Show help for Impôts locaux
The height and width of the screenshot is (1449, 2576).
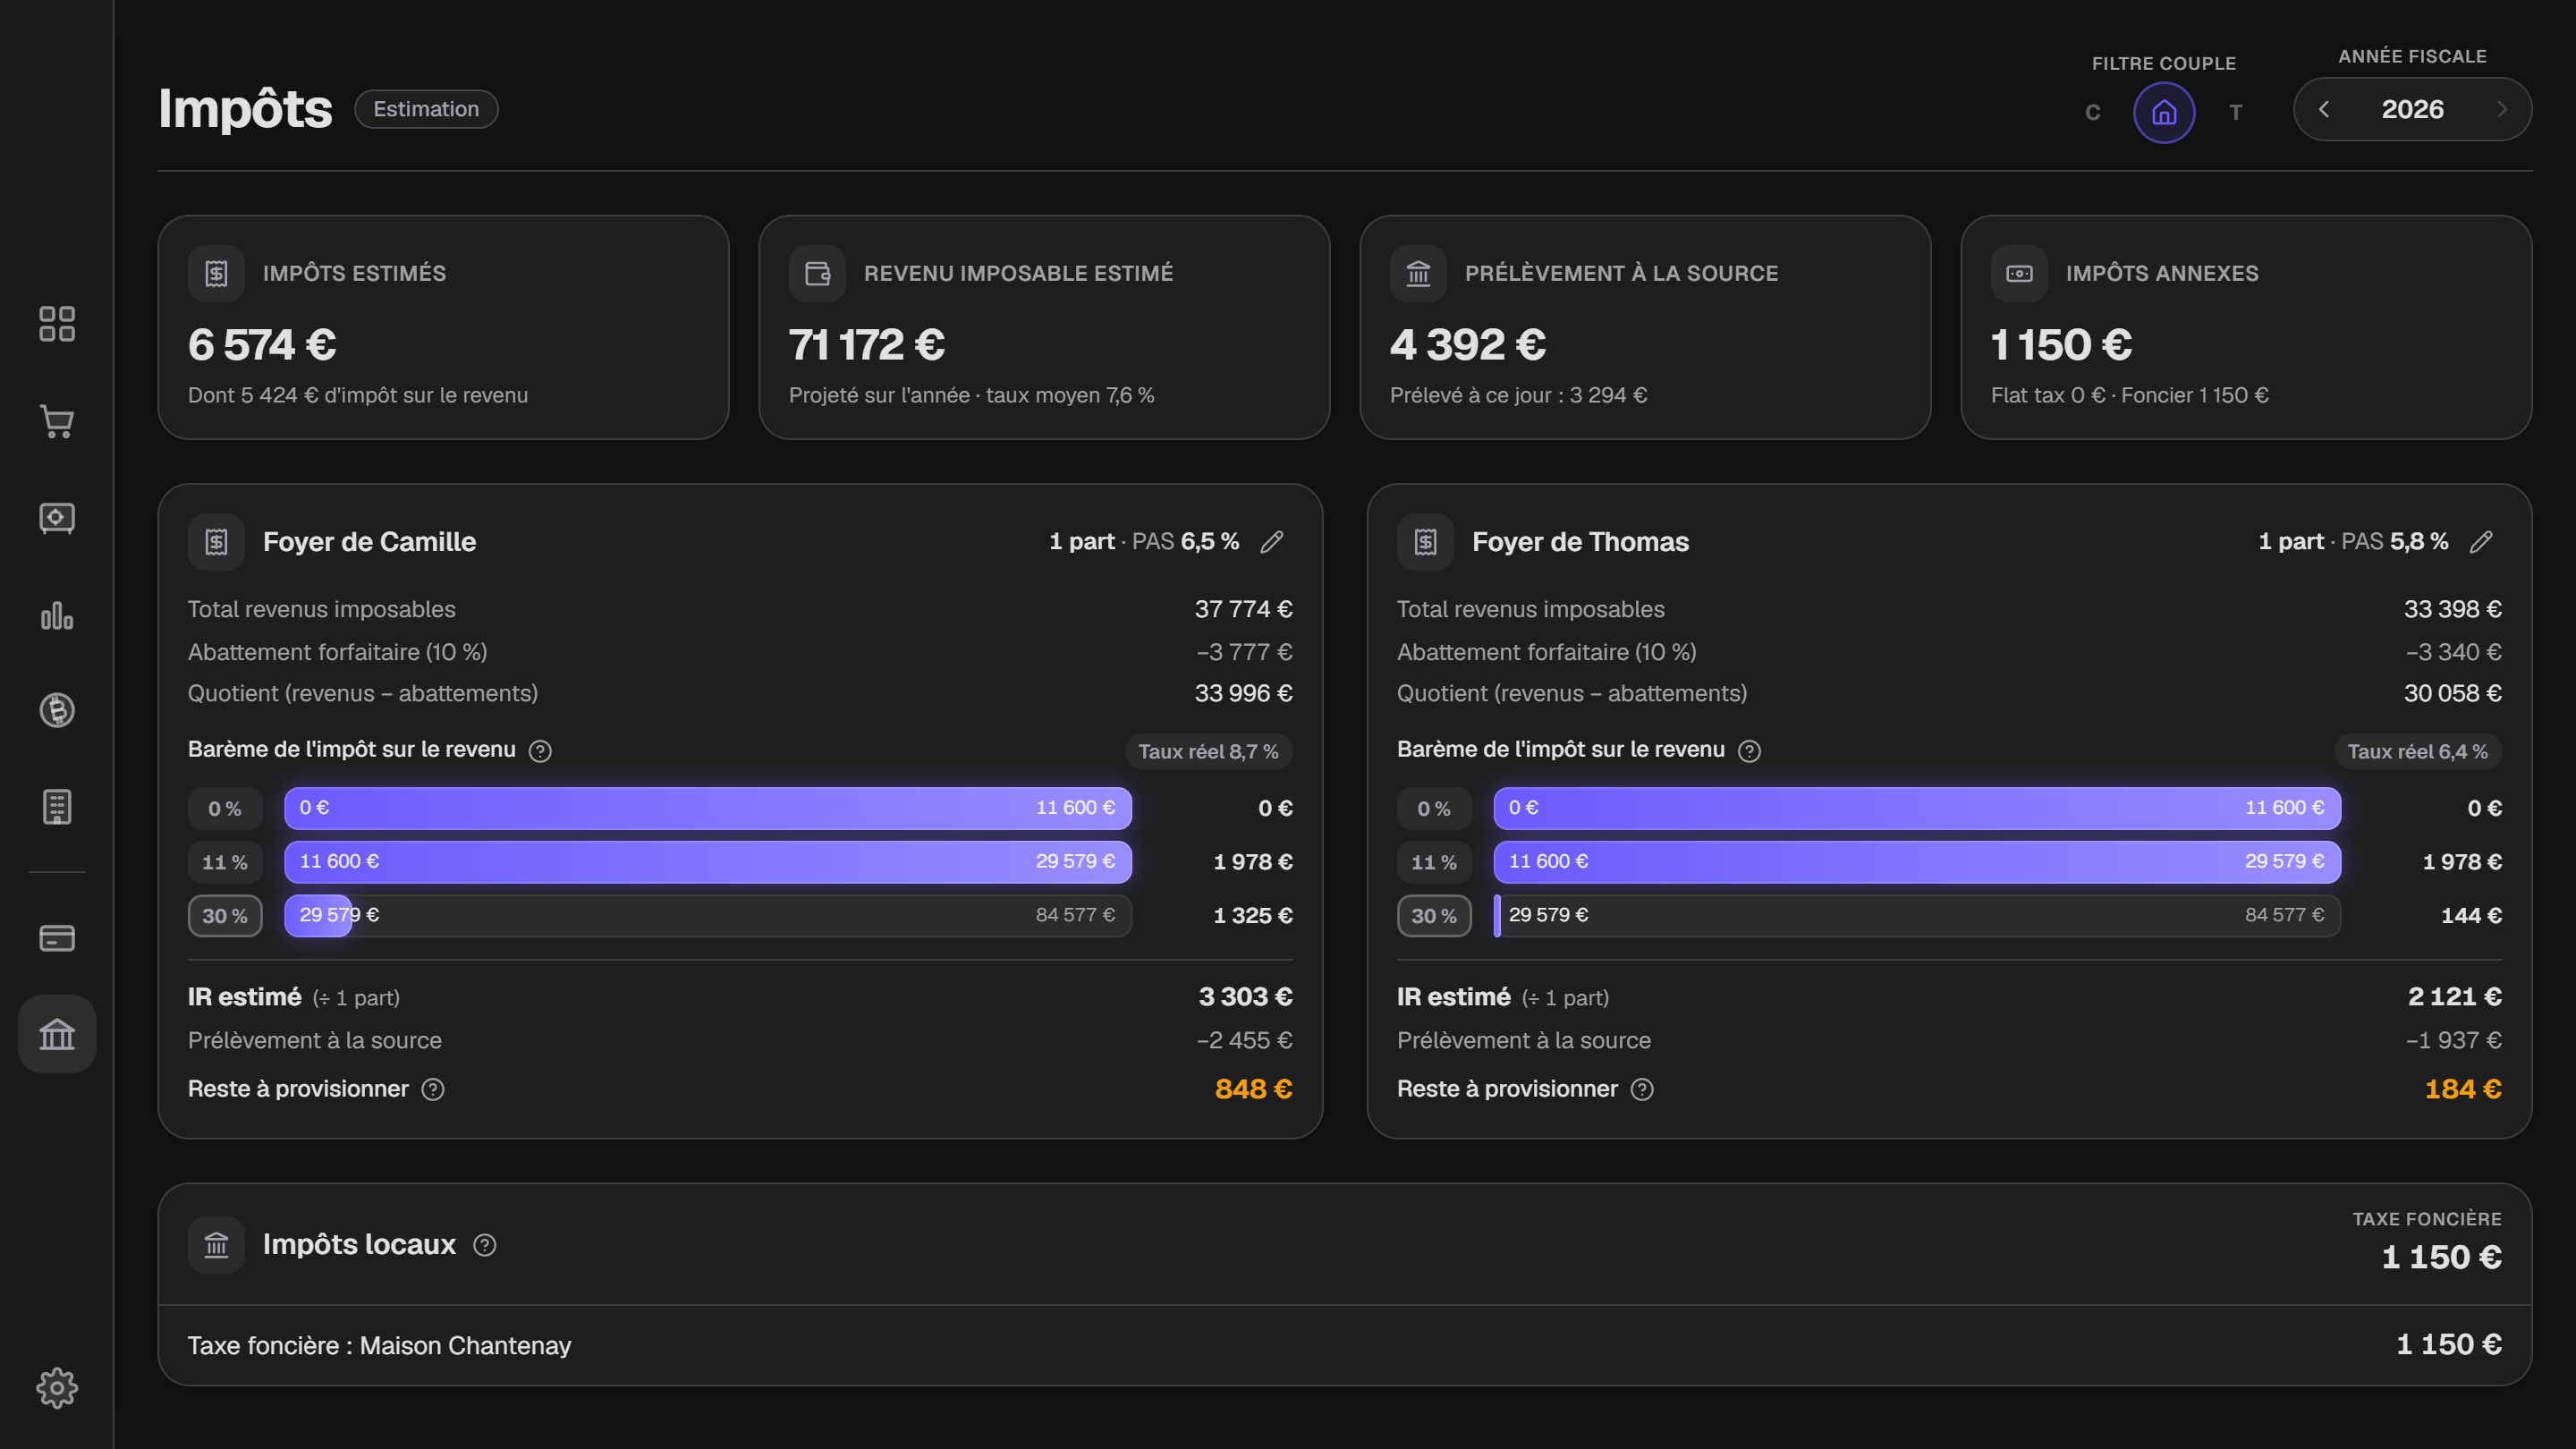point(485,1245)
